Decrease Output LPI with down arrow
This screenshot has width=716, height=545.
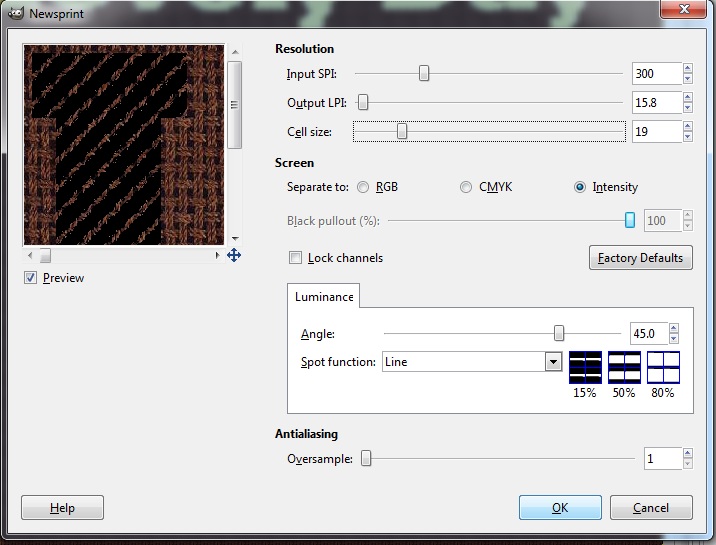pyautogui.click(x=688, y=108)
